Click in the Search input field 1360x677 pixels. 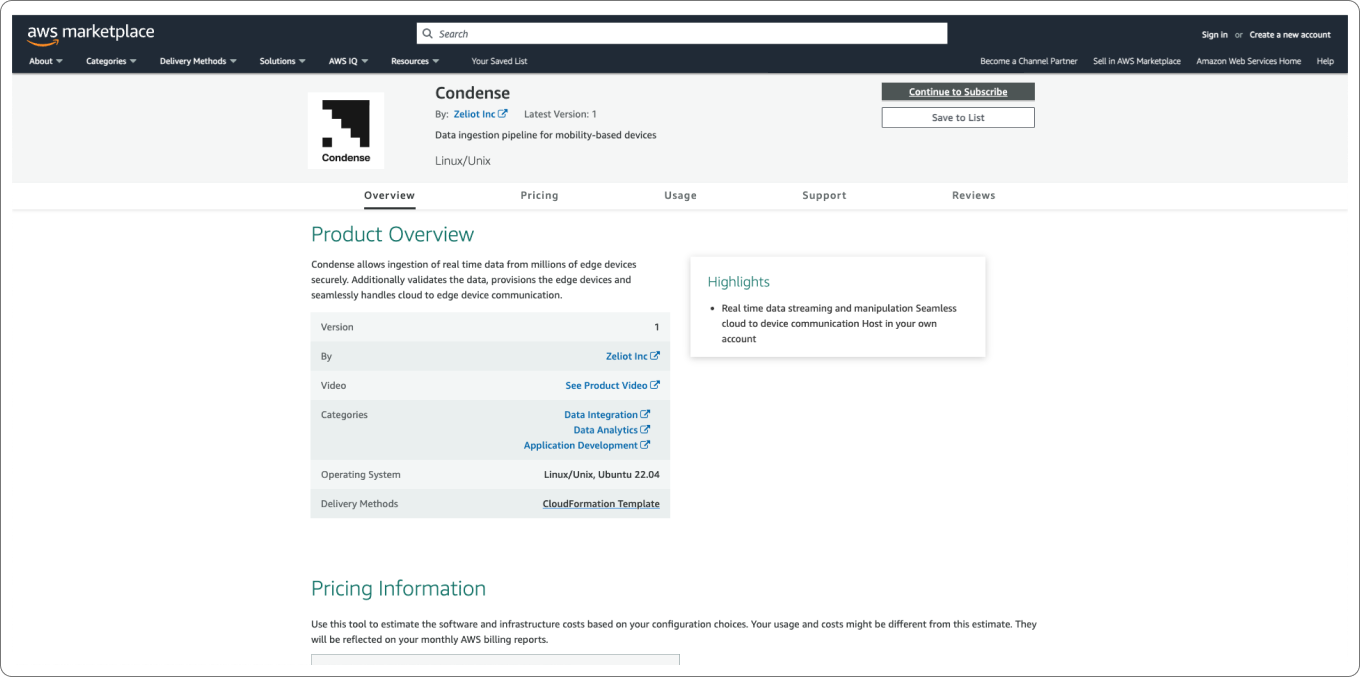click(682, 34)
